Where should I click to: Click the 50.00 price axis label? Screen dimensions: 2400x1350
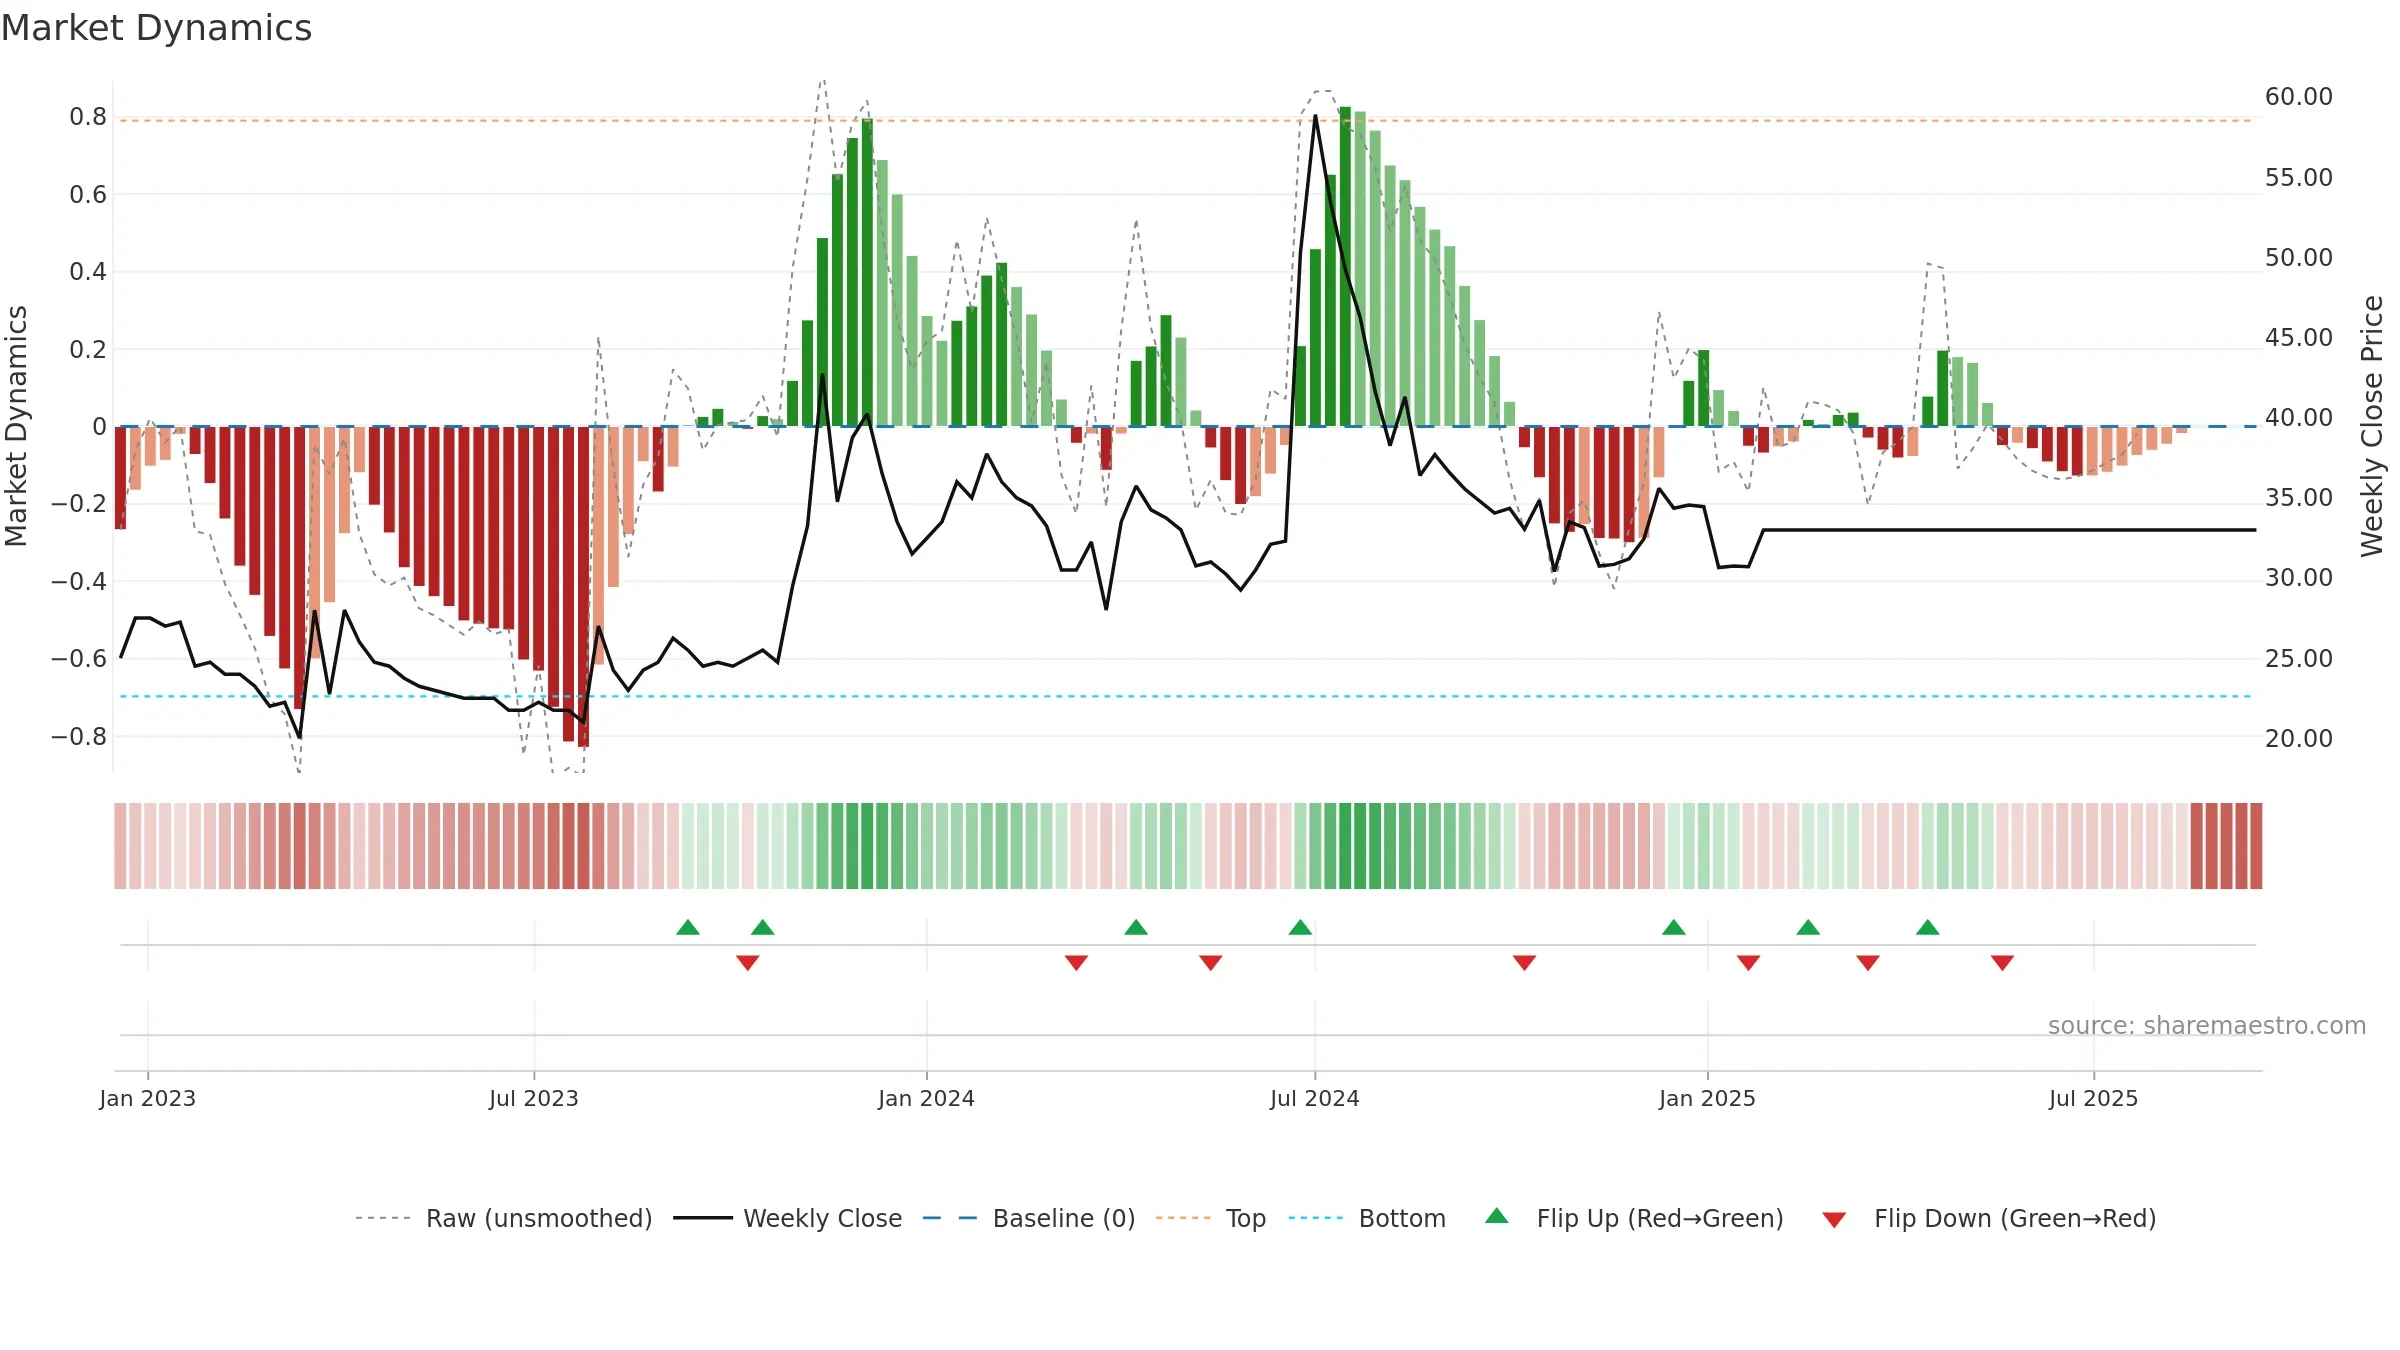[2299, 257]
